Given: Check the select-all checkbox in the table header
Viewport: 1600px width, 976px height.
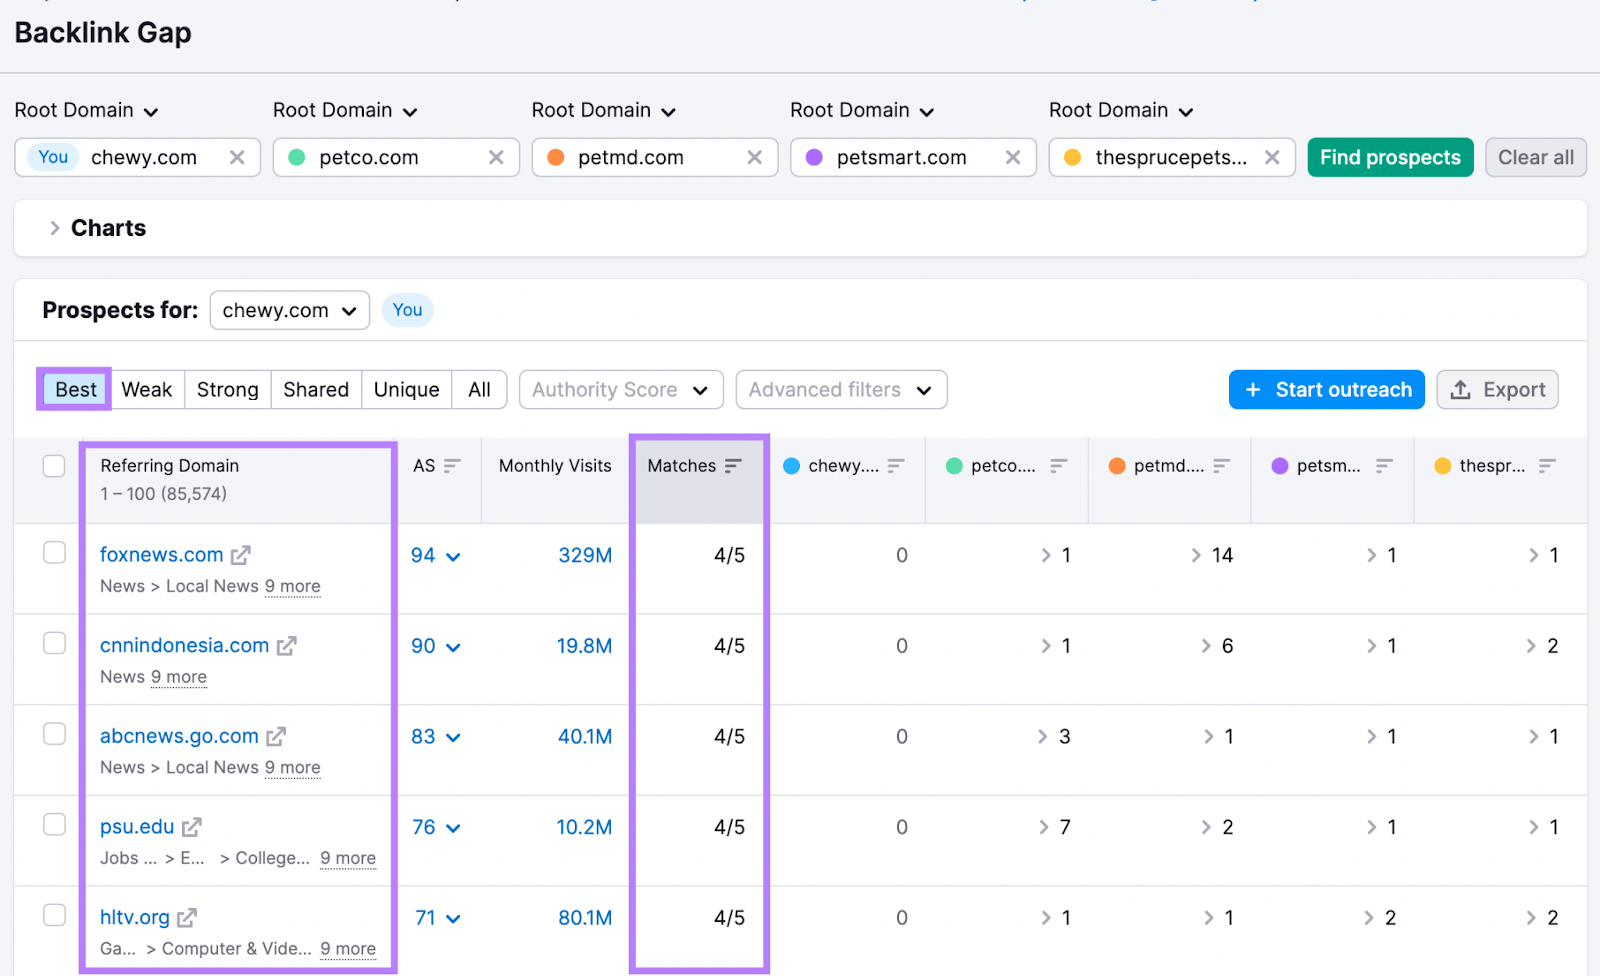Looking at the screenshot, I should click(x=54, y=465).
